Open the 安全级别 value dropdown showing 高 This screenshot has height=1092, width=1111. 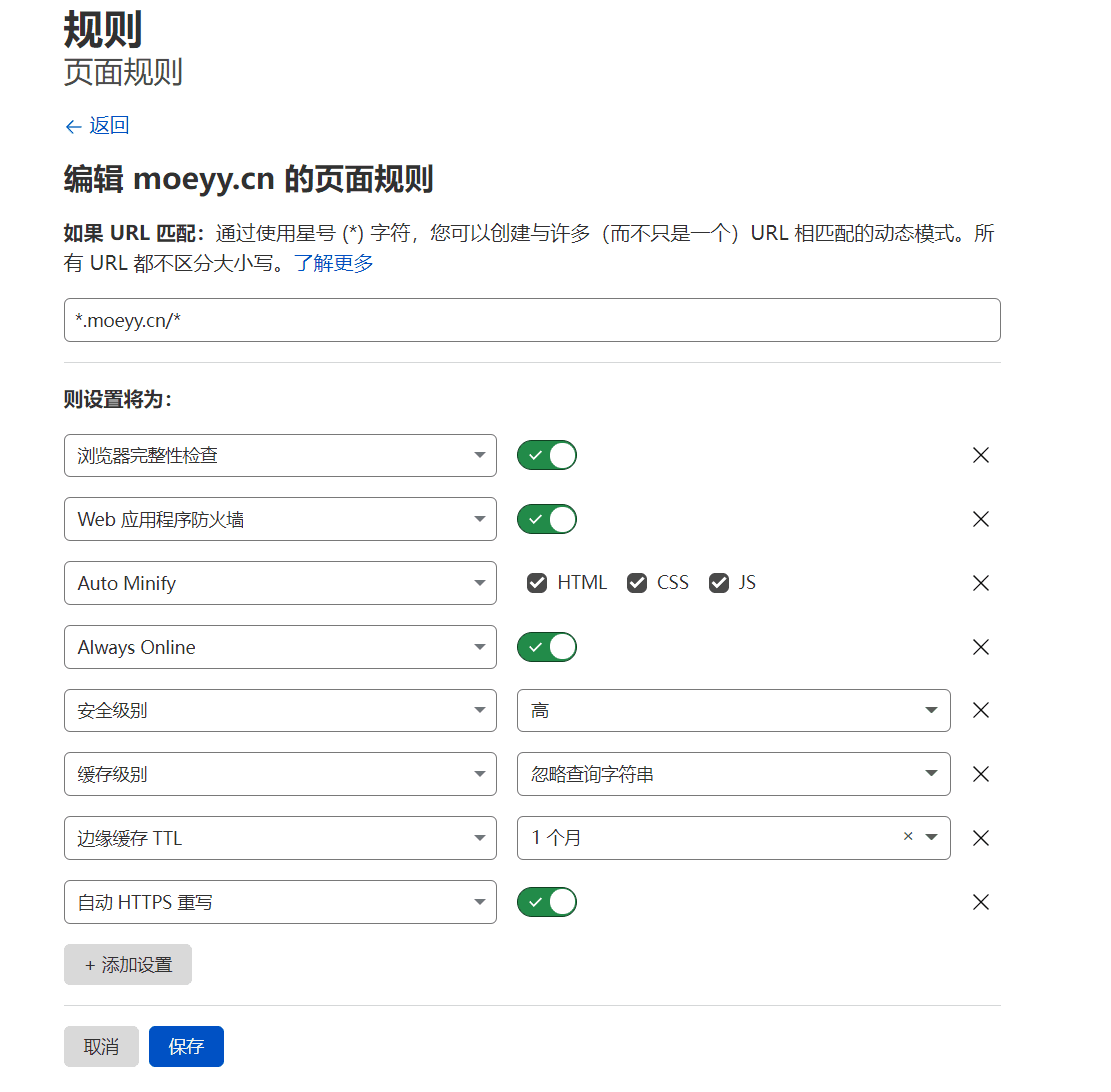click(733, 711)
